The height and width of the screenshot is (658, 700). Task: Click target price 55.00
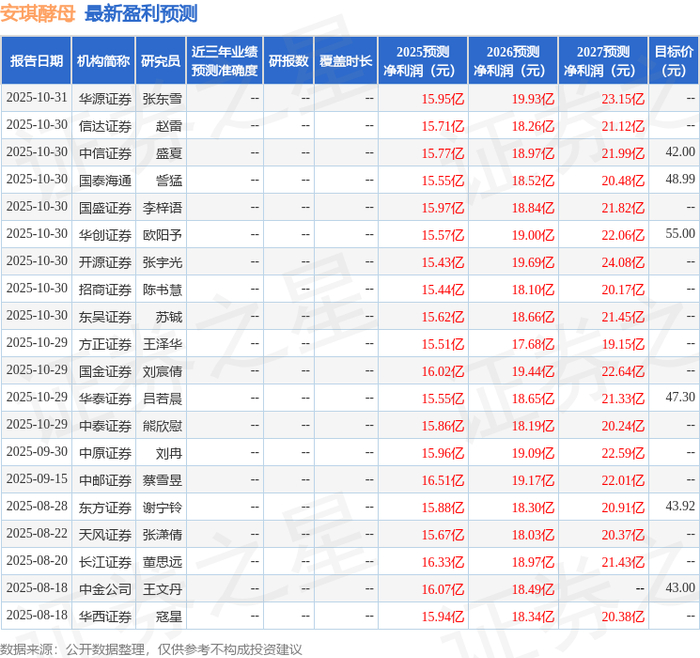pos(680,233)
